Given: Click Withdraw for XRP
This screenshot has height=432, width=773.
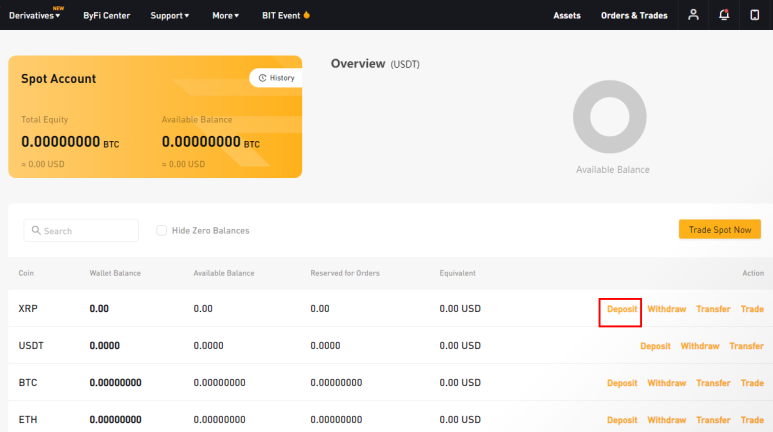Looking at the screenshot, I should [667, 309].
